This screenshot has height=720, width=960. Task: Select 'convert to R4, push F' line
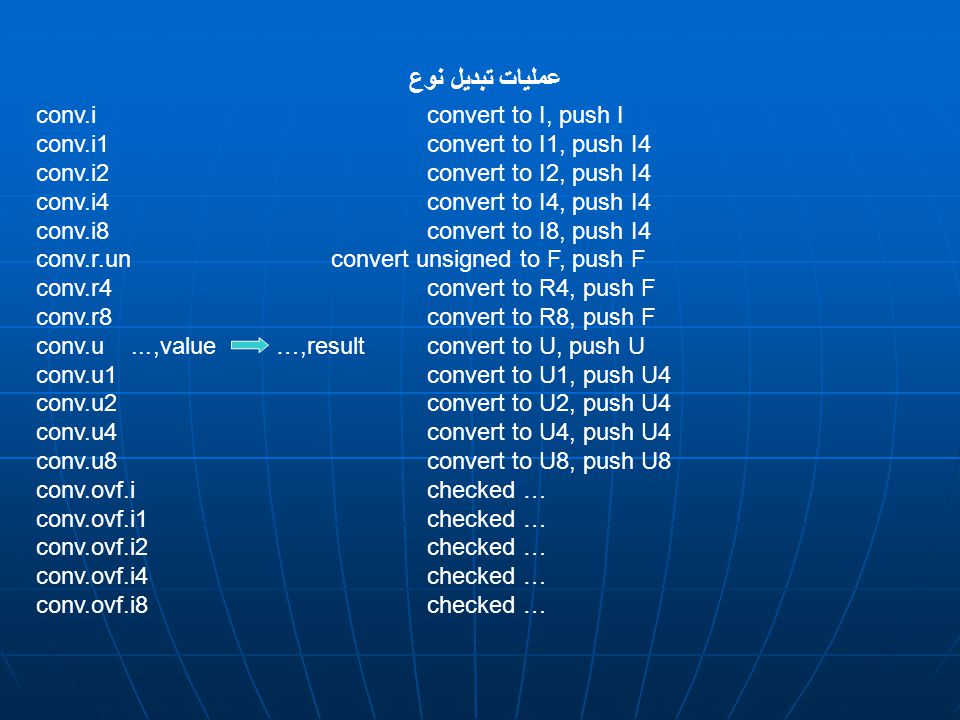pos(541,288)
